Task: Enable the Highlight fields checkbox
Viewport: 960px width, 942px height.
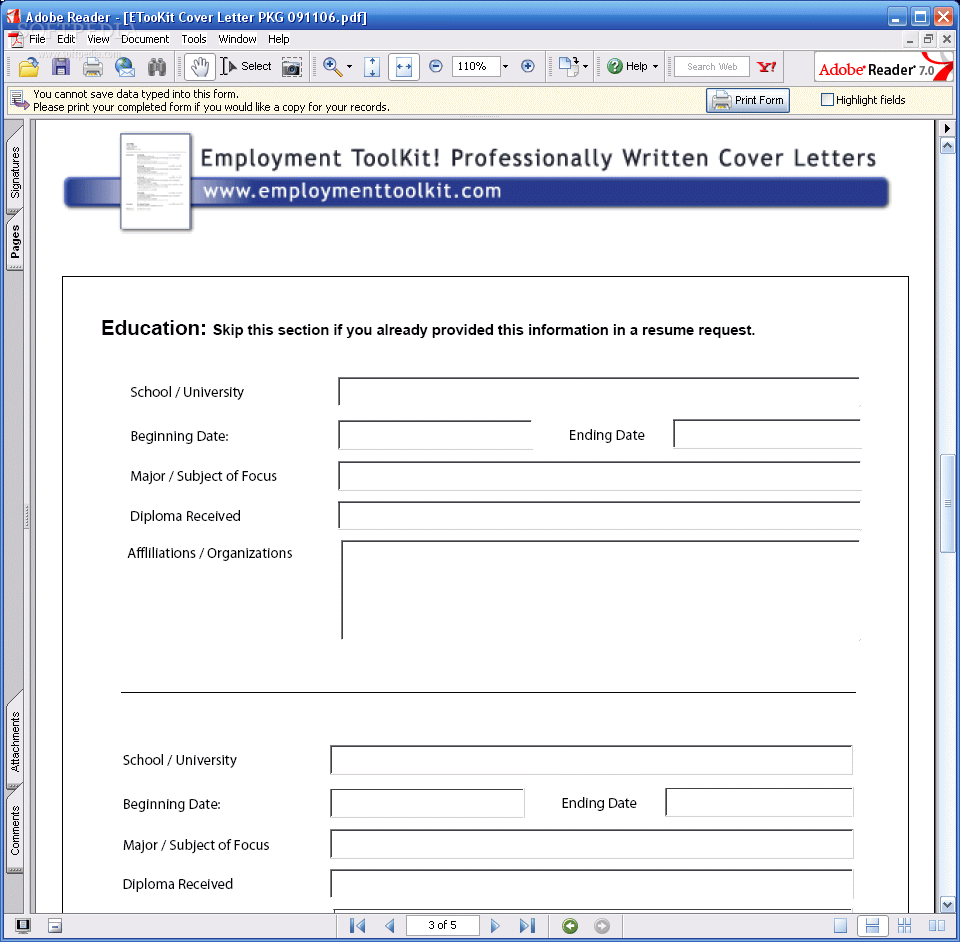Action: coord(827,99)
